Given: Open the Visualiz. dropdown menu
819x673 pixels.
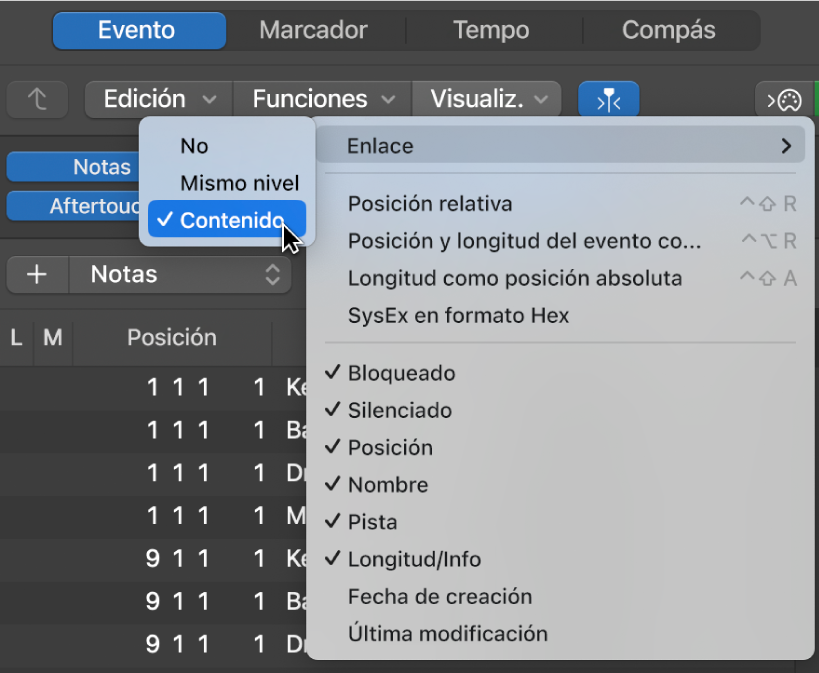Looking at the screenshot, I should pos(488,99).
